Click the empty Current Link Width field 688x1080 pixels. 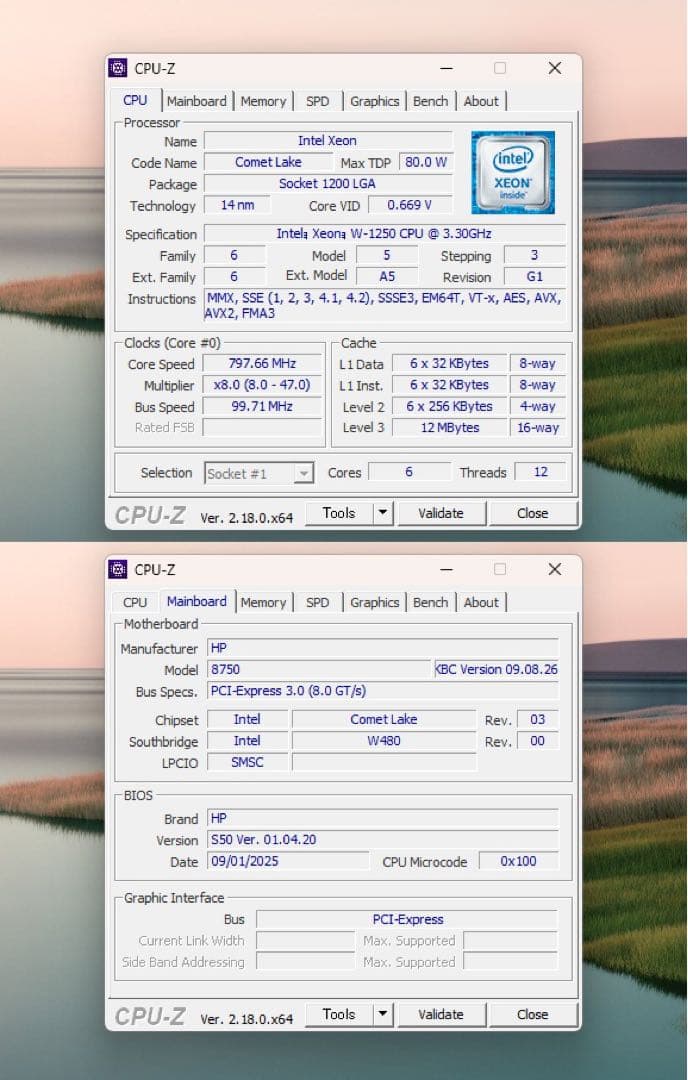[x=306, y=941]
